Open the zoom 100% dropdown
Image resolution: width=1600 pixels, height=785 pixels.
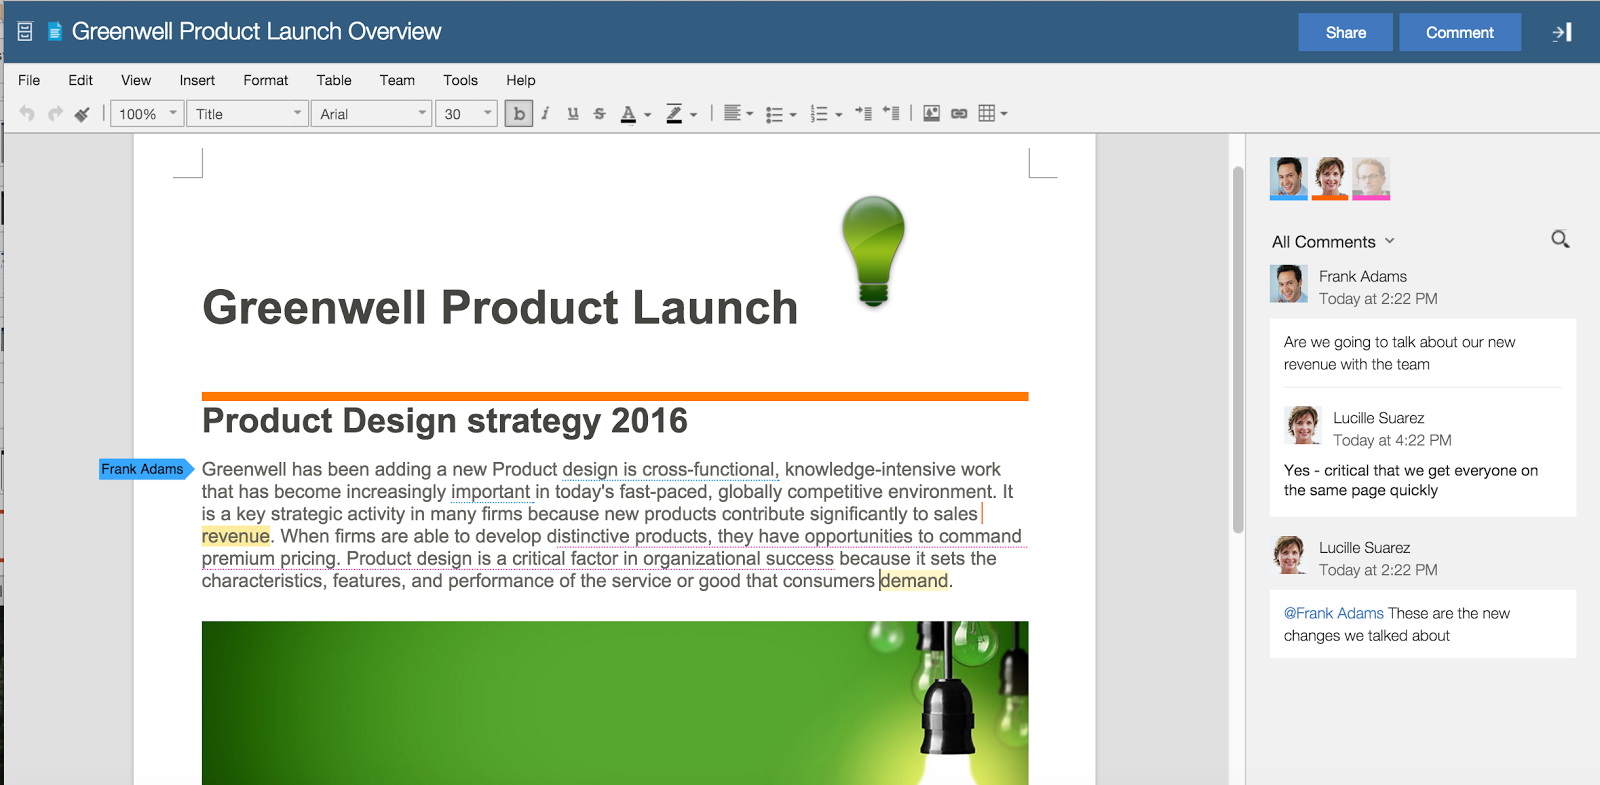pos(146,114)
